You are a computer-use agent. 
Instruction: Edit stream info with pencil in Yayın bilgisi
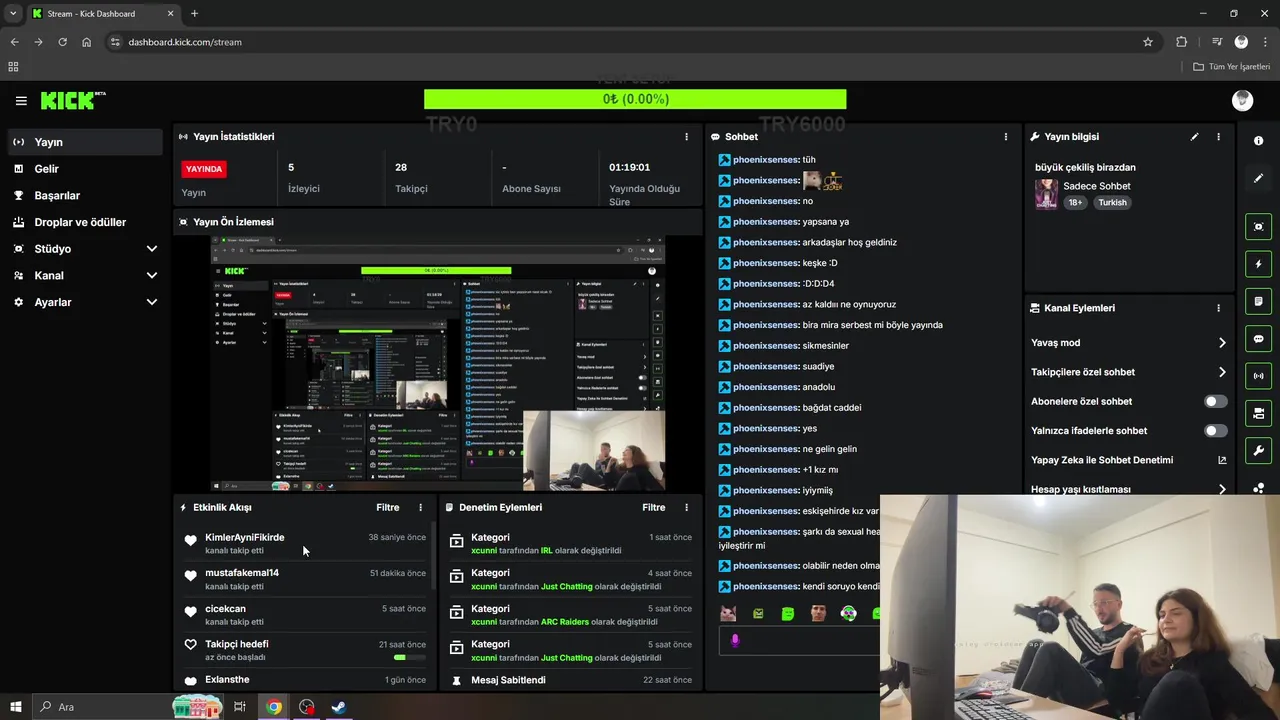pyautogui.click(x=1194, y=137)
